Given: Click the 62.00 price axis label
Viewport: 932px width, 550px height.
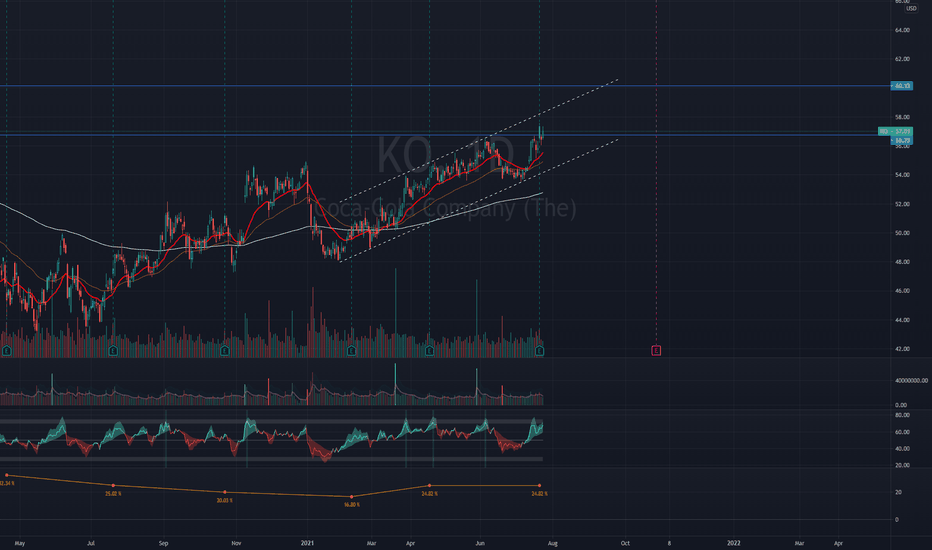Looking at the screenshot, I should 902,59.
